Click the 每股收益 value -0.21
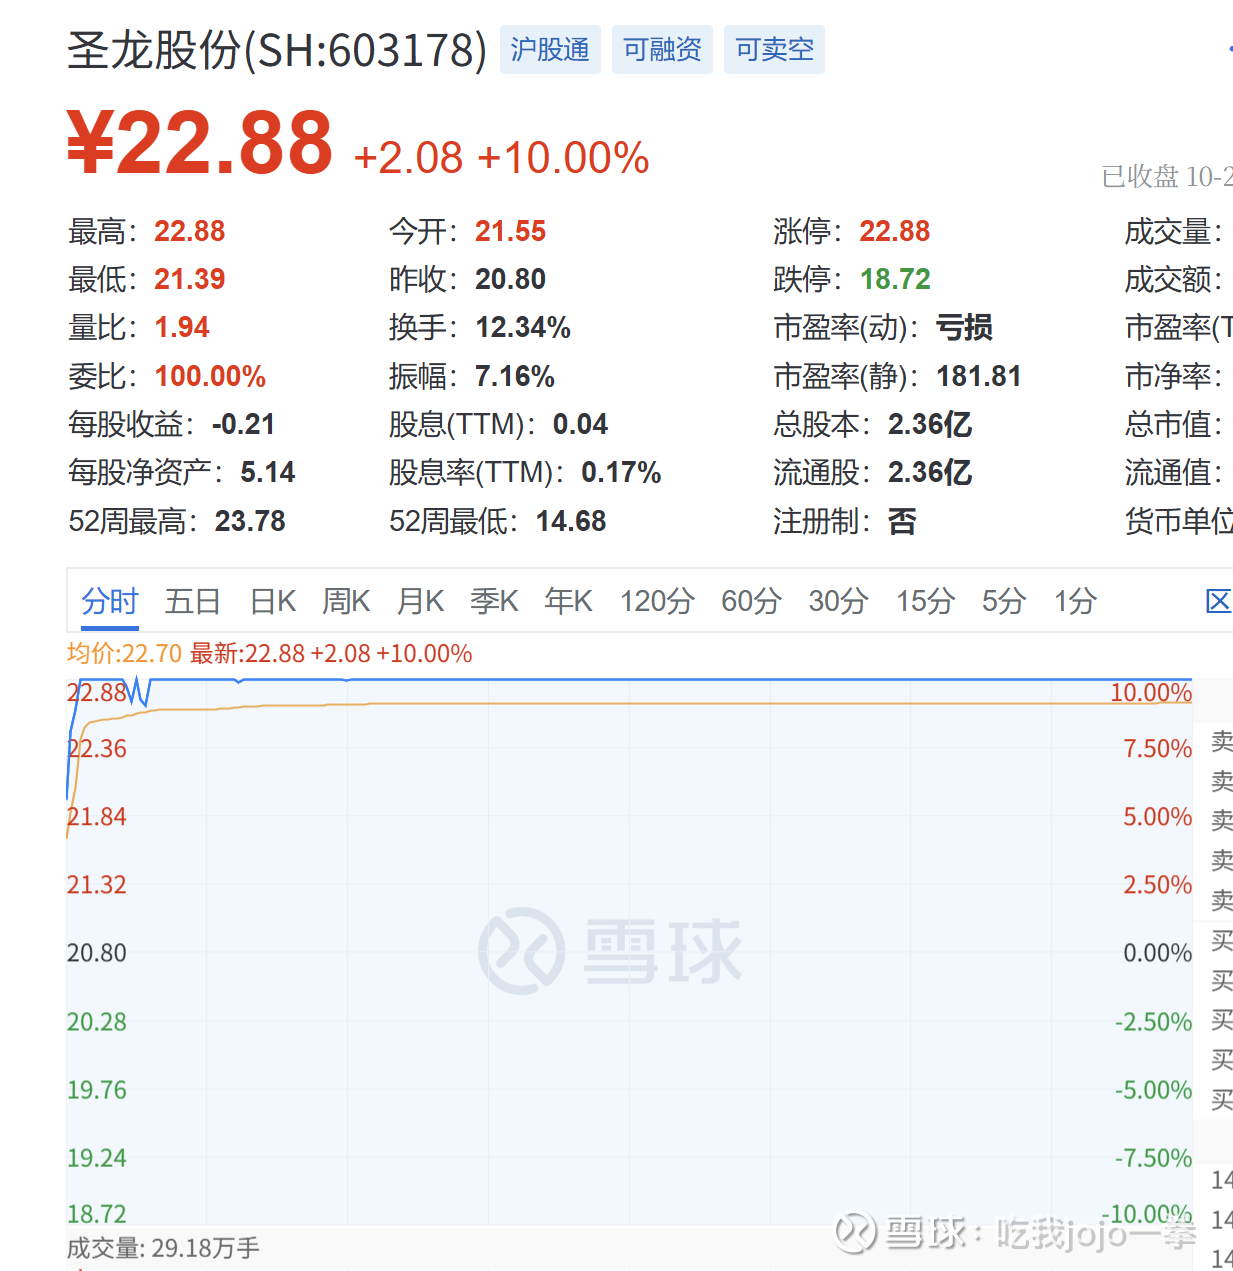This screenshot has width=1233, height=1271. [243, 424]
